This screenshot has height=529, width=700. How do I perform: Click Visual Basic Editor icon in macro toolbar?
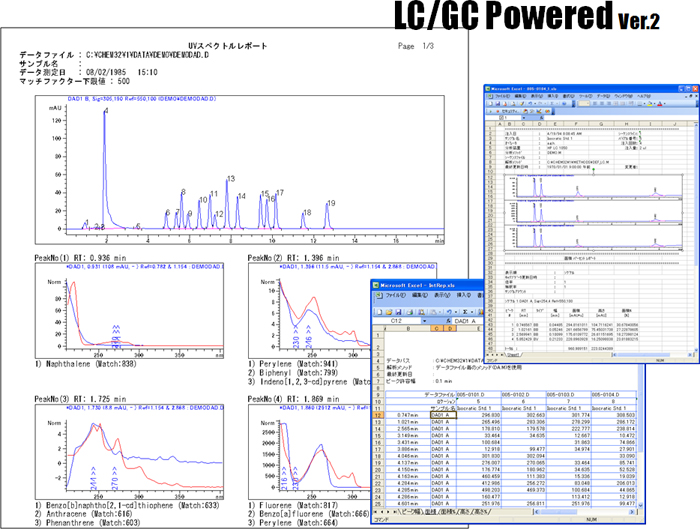coord(525,111)
